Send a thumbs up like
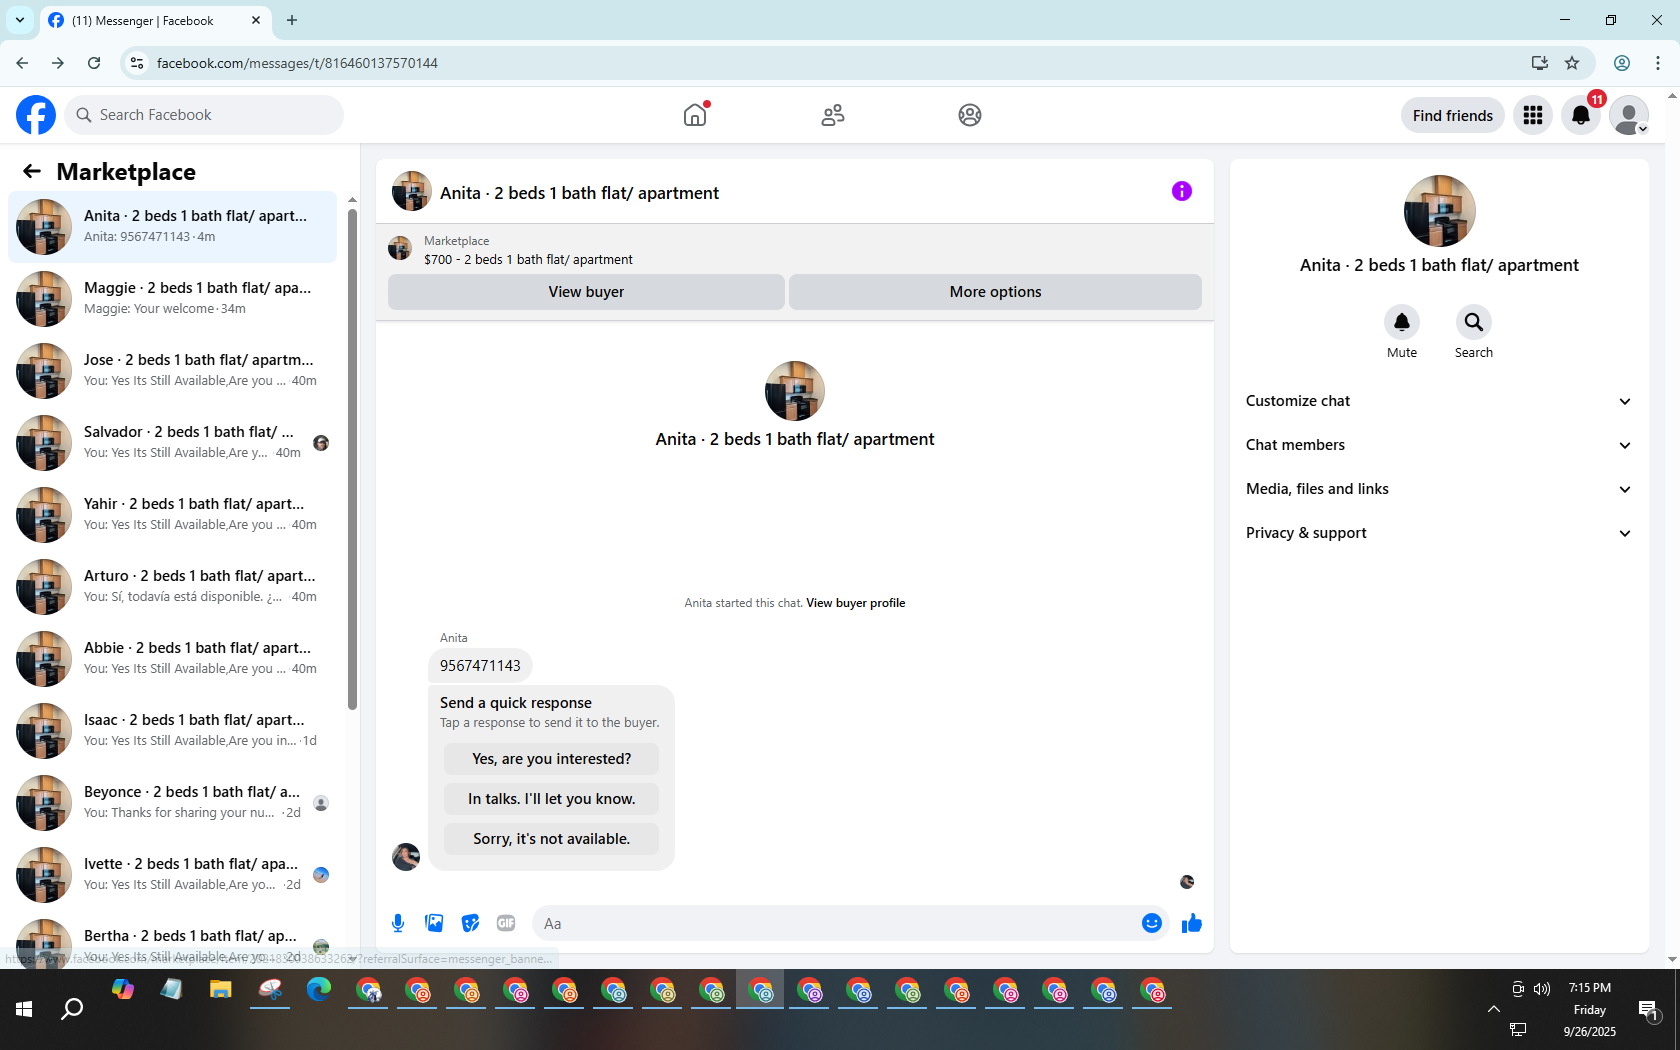This screenshot has width=1680, height=1050. tap(1192, 923)
